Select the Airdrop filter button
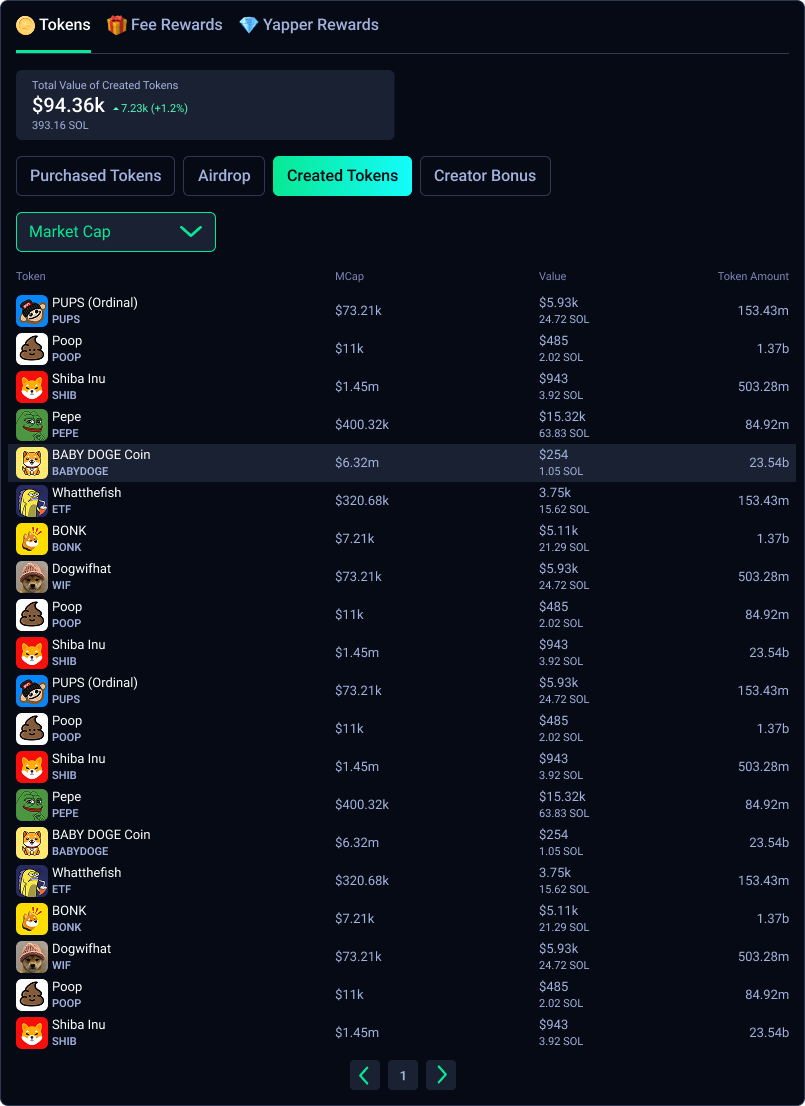This screenshot has width=805, height=1106. coord(224,176)
